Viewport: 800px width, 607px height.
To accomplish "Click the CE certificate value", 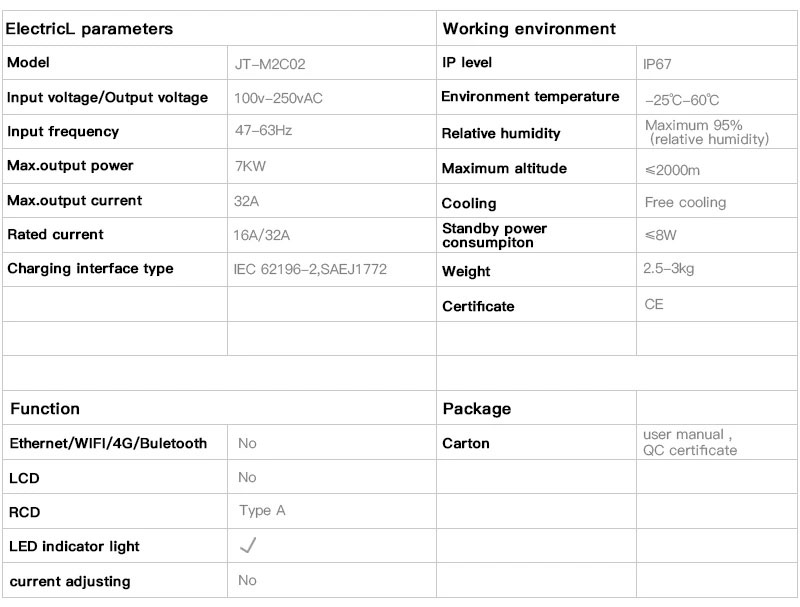I will (654, 304).
